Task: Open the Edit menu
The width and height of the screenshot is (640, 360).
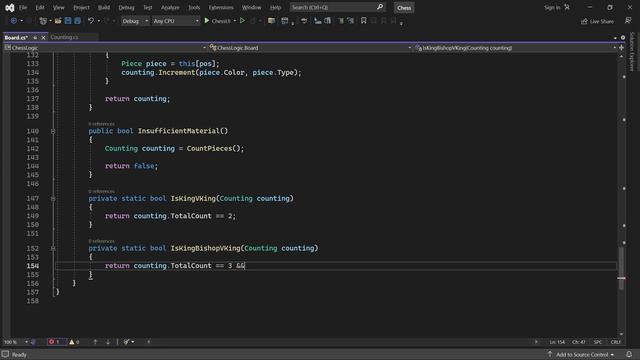Action: [x=40, y=7]
